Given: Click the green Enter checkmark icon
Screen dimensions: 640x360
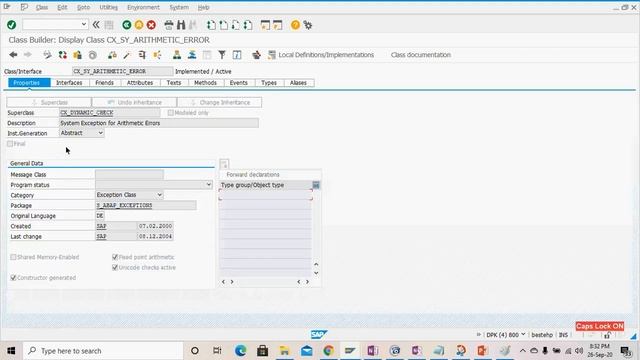Looking at the screenshot, I should (x=11, y=25).
